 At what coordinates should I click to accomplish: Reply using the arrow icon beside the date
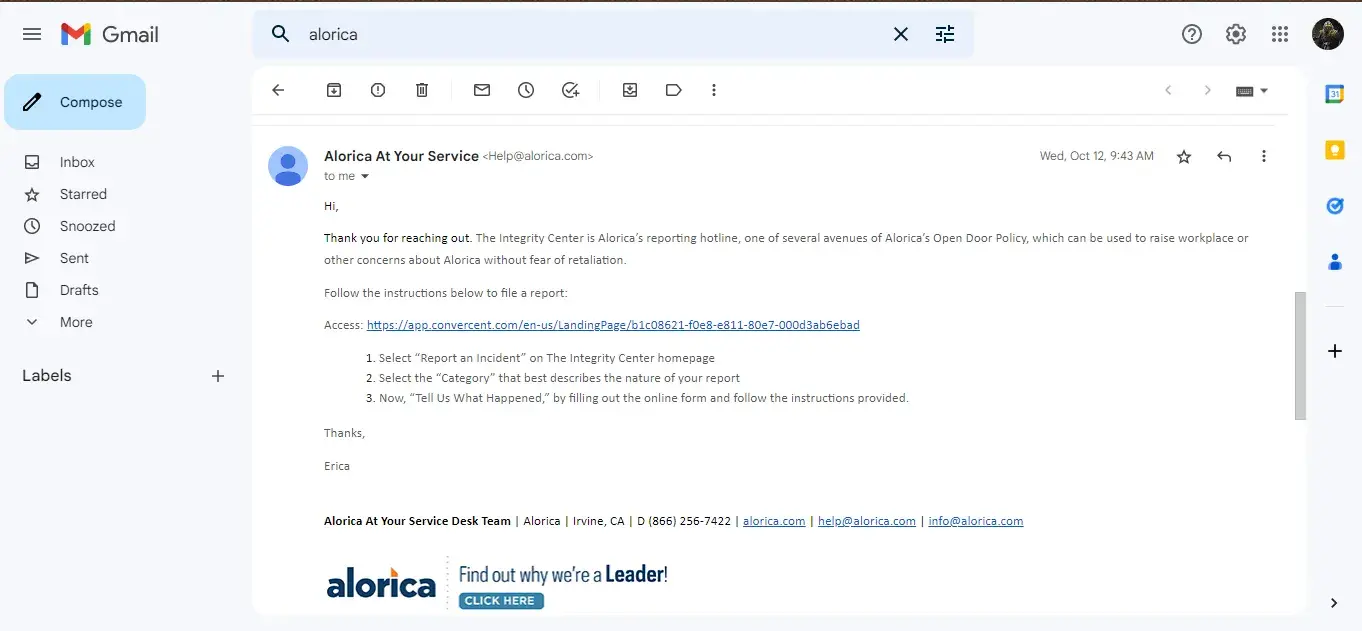pyautogui.click(x=1224, y=156)
